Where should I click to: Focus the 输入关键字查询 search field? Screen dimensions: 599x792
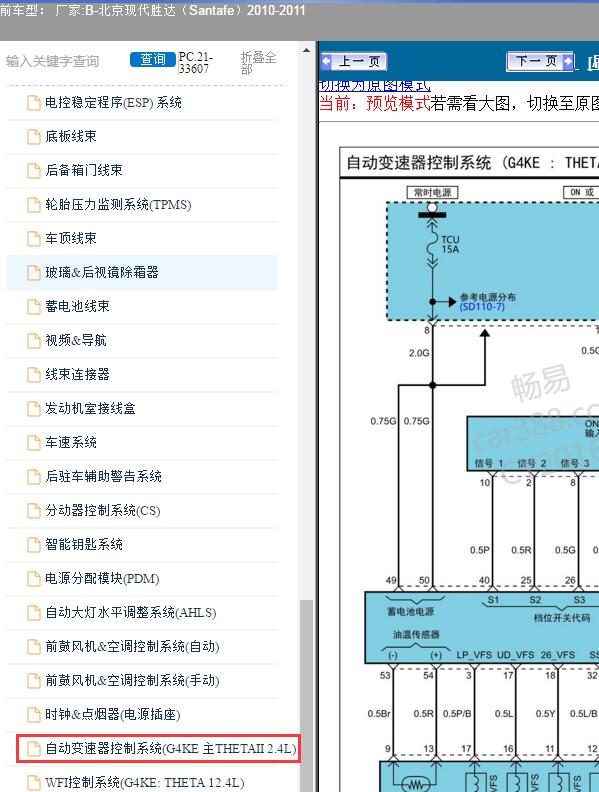pos(53,61)
